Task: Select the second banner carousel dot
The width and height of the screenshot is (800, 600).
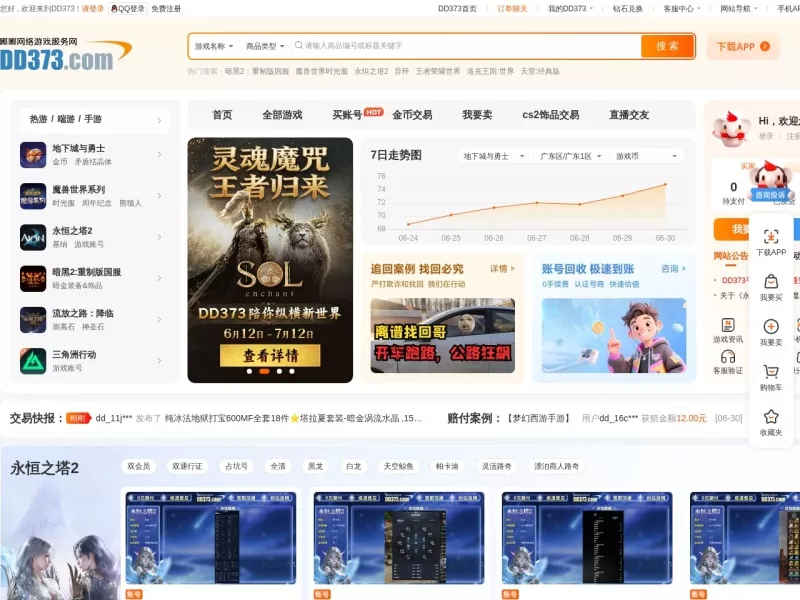Action: pos(264,371)
